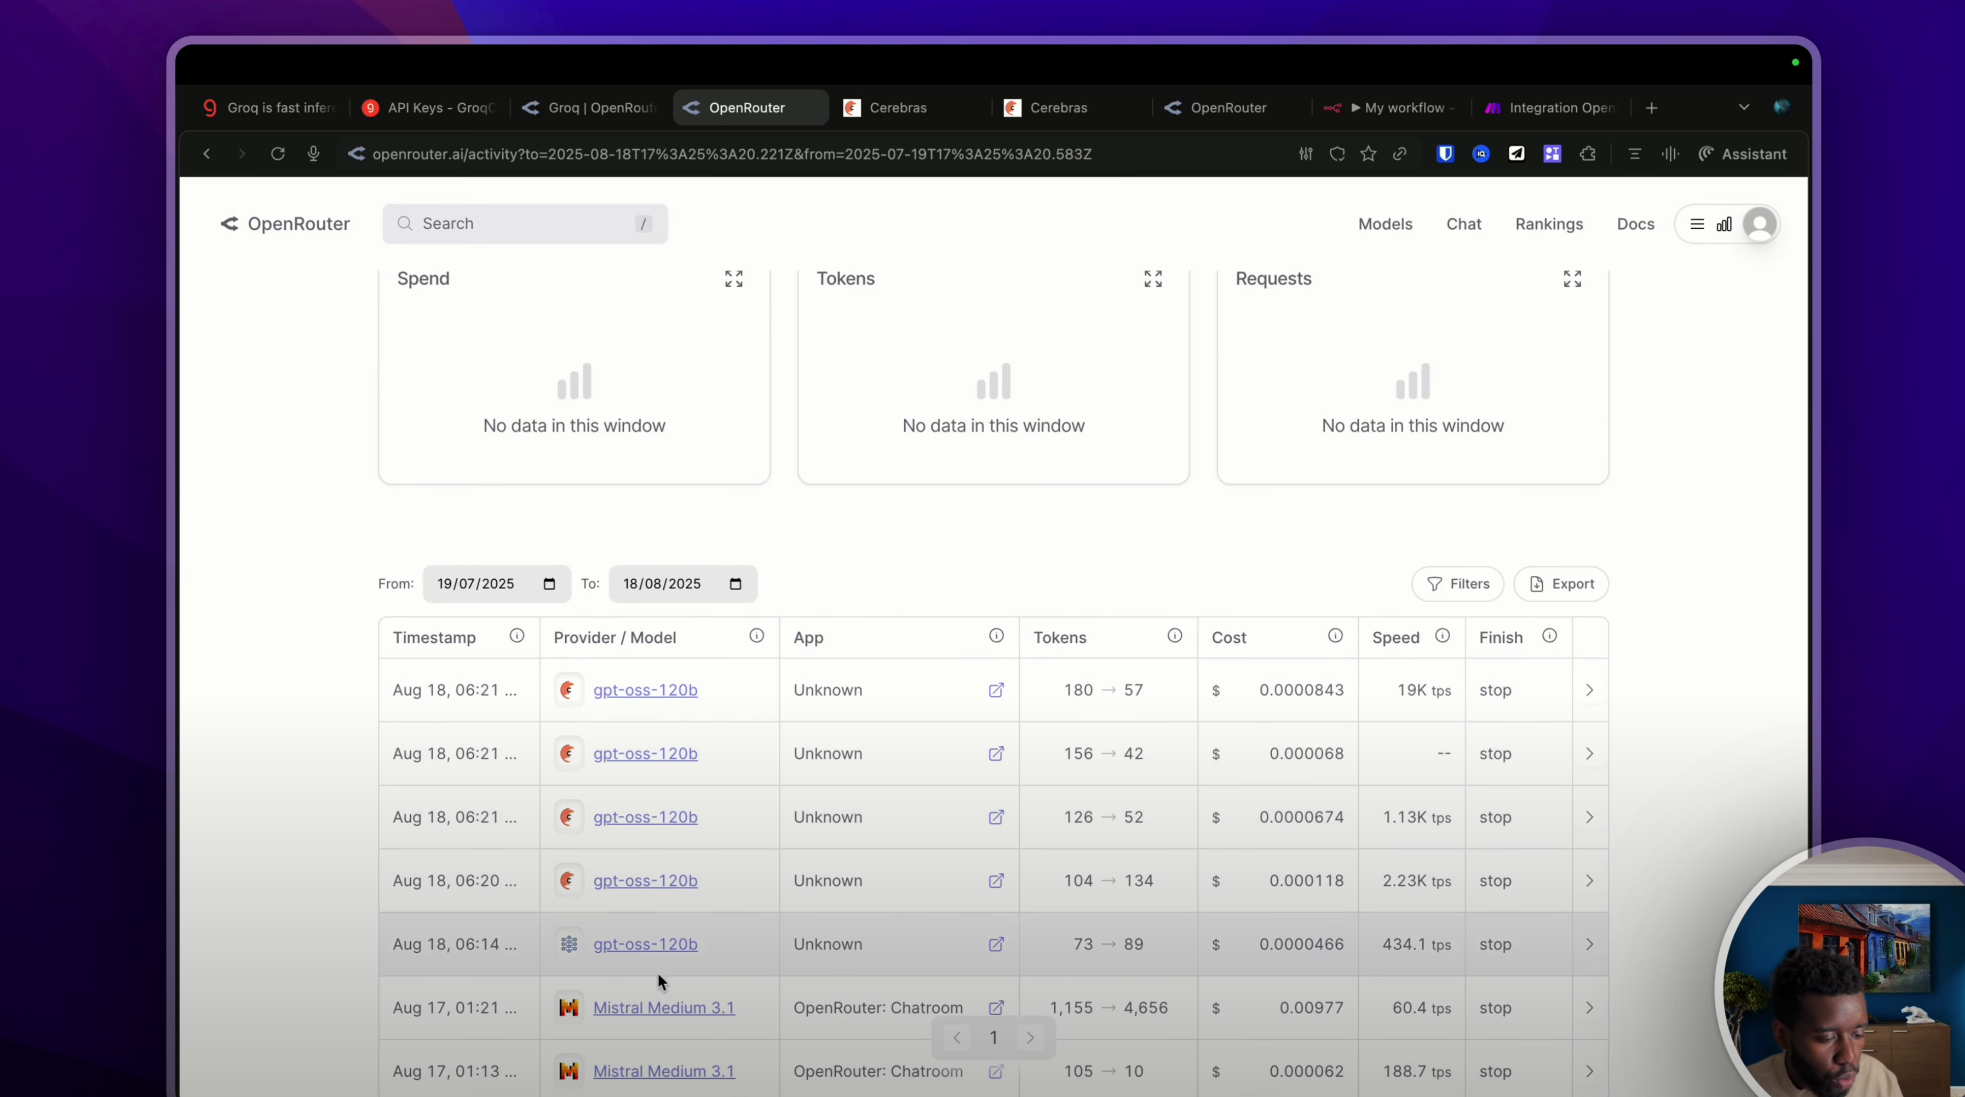Viewport: 1965px width, 1097px height.
Task: Expand details for the 0.00977 cost row
Action: [x=1589, y=1008]
